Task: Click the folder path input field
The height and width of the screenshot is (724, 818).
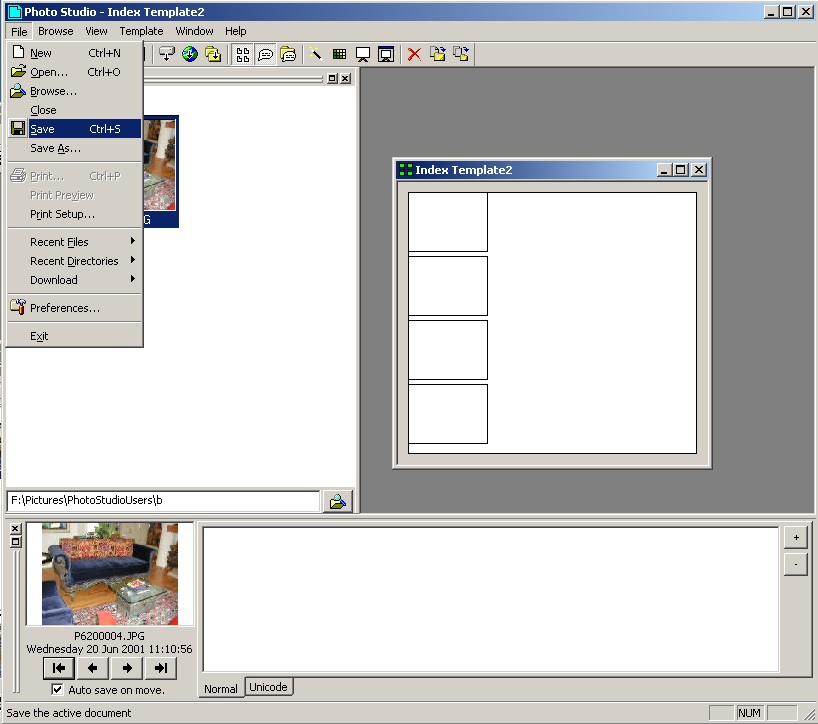Action: coord(163,501)
